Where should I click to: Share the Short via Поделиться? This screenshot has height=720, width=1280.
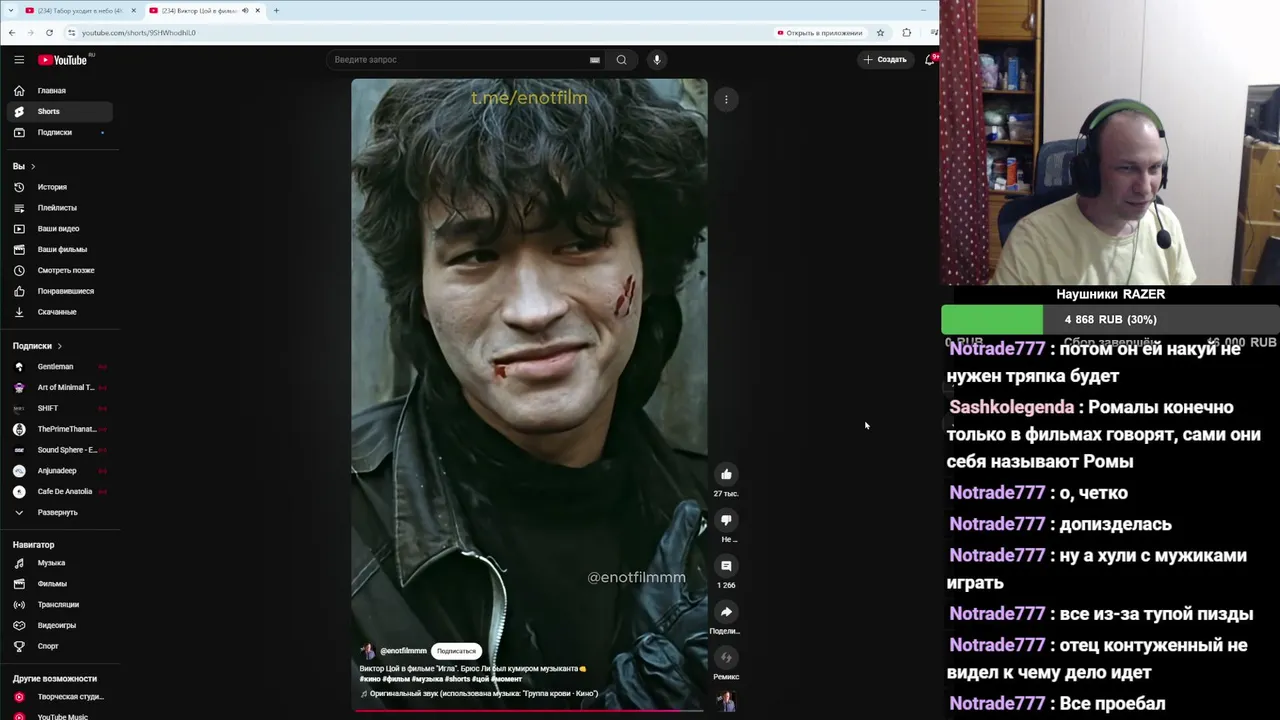(x=726, y=612)
